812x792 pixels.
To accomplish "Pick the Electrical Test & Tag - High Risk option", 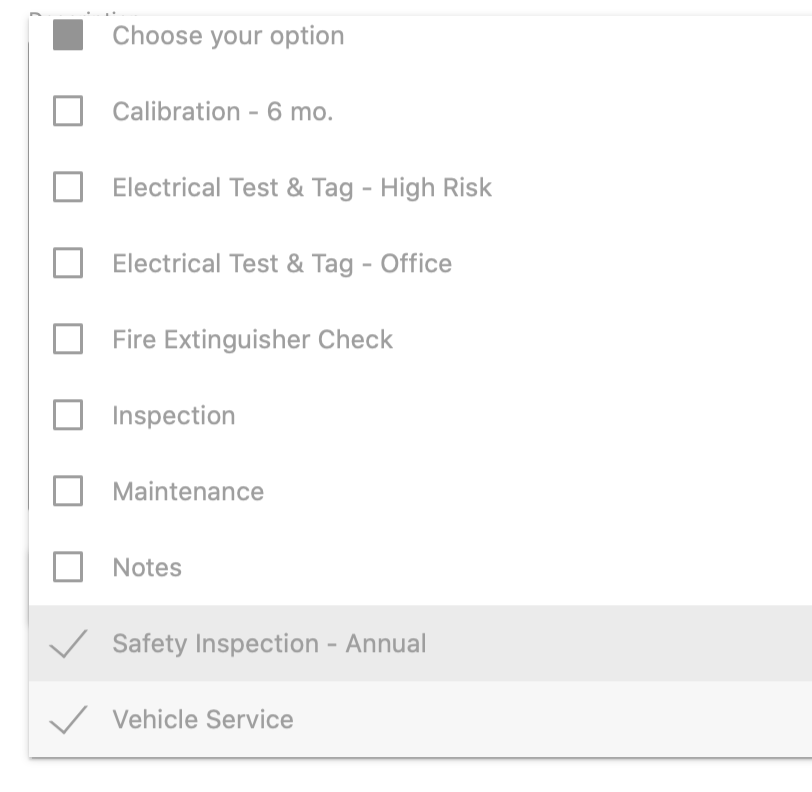I will [302, 188].
